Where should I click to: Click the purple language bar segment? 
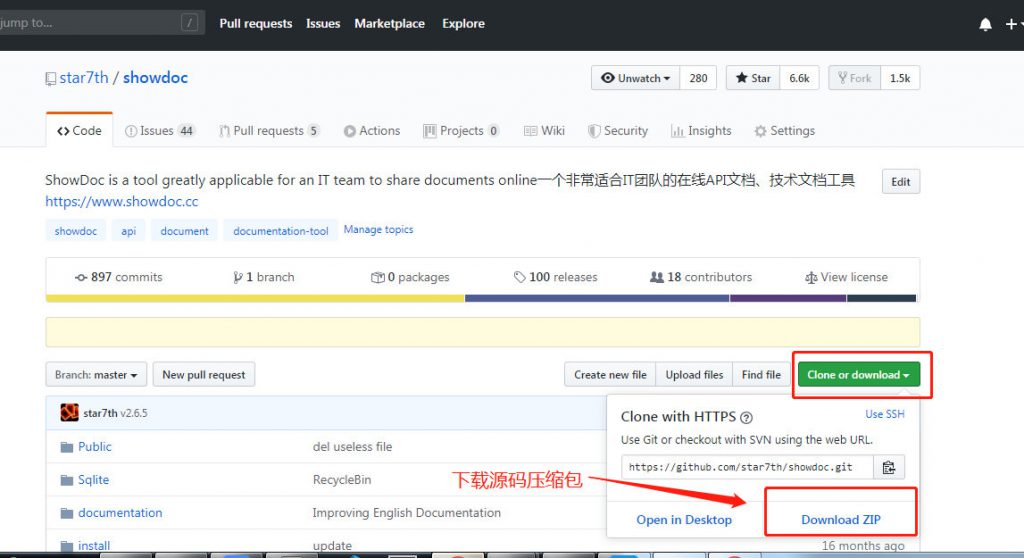(788, 298)
